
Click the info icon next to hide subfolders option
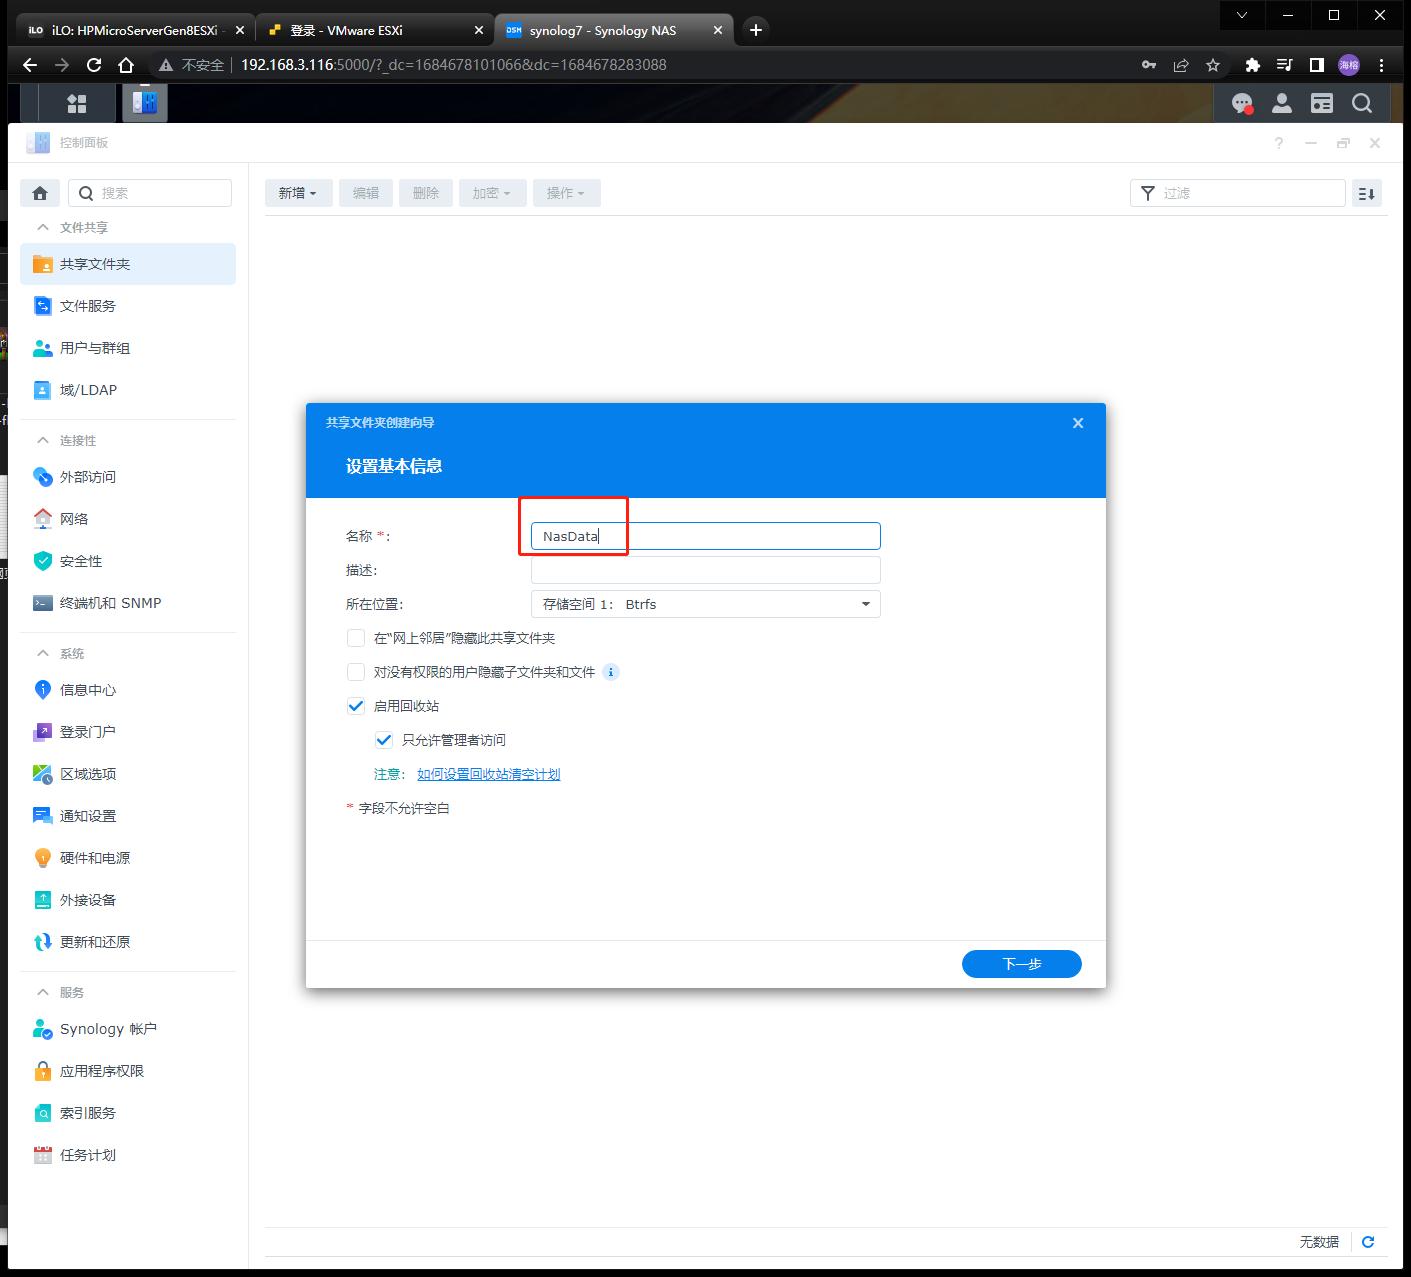click(x=611, y=672)
